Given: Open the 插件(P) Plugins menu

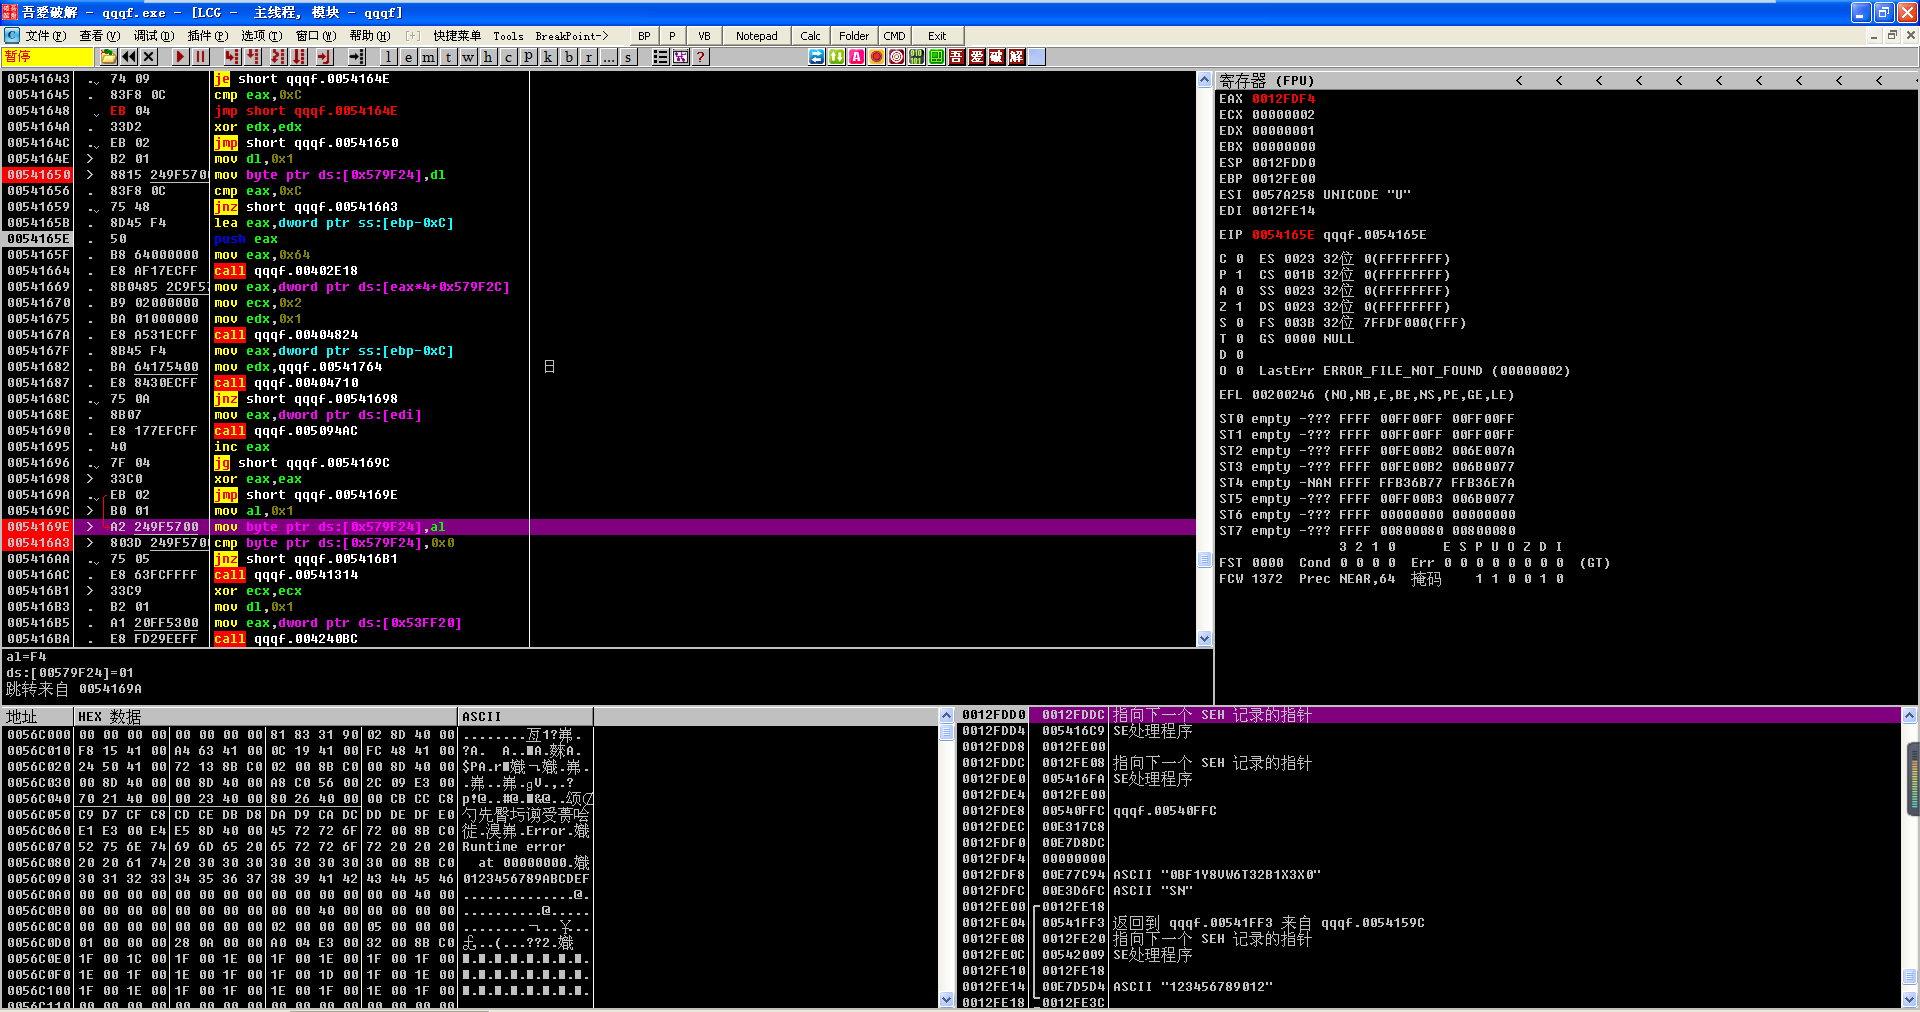Looking at the screenshot, I should pos(207,36).
